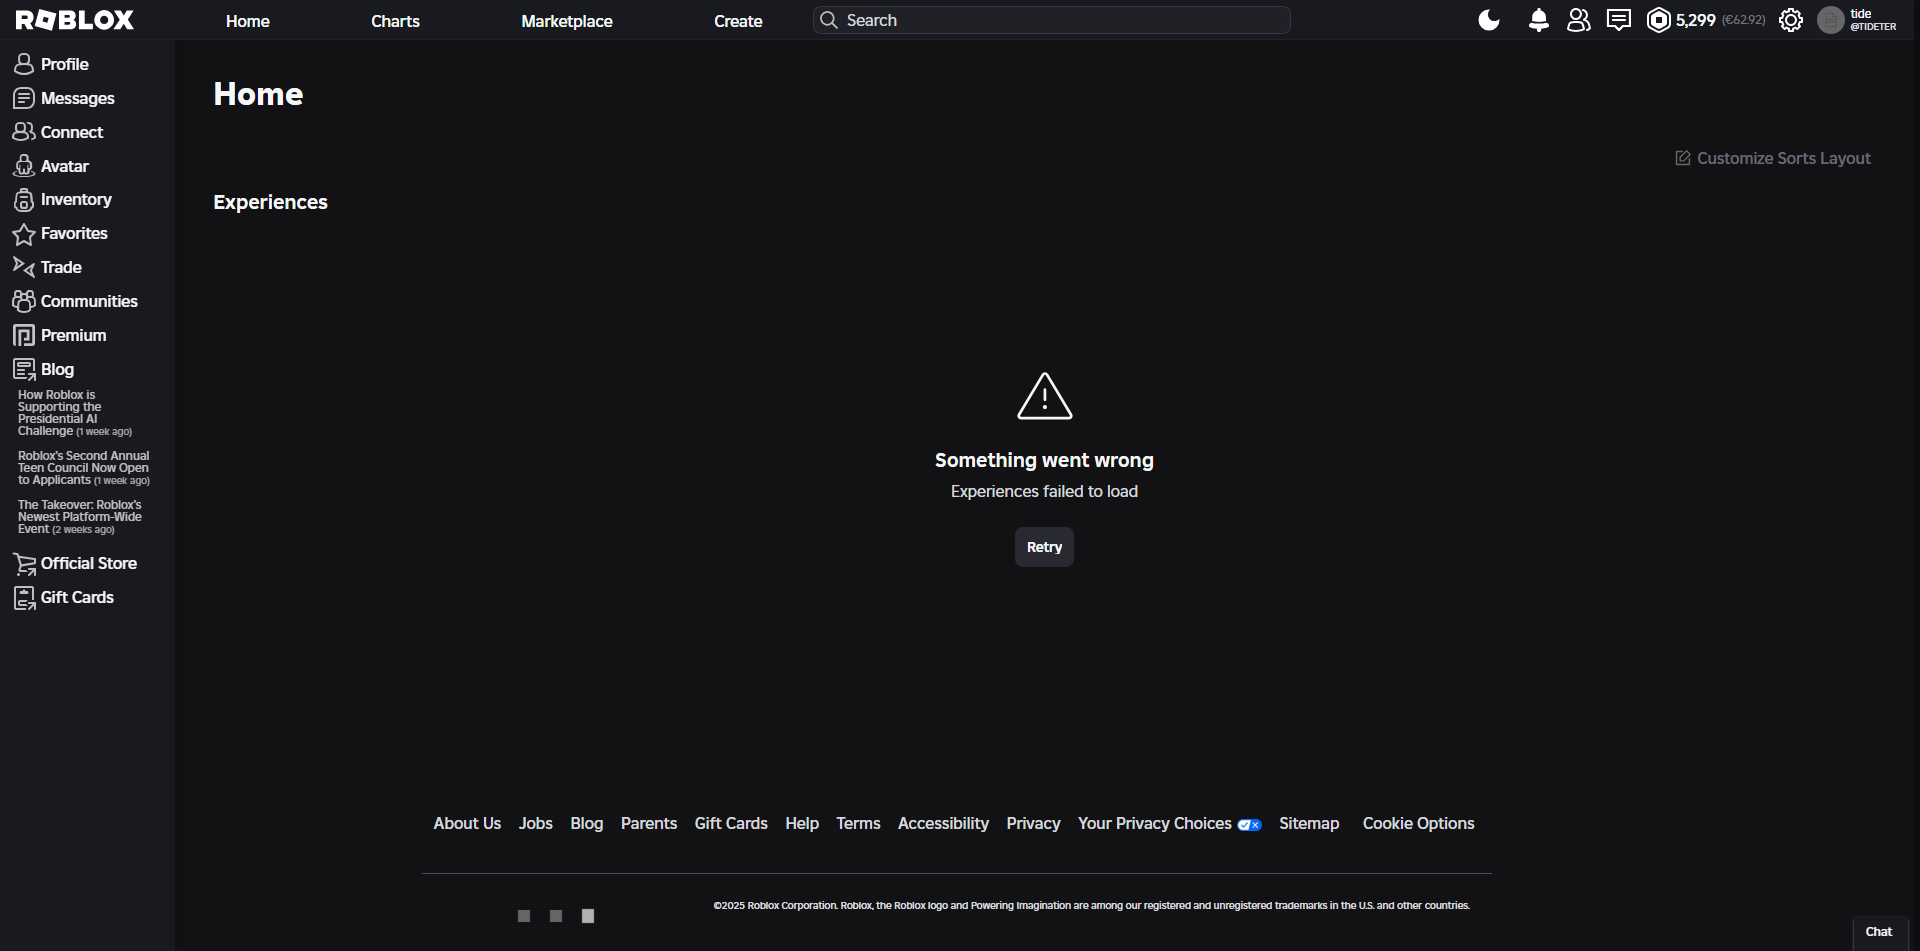Toggle dark mode with the moon icon
Screen dimensions: 1920x951
[1488, 19]
